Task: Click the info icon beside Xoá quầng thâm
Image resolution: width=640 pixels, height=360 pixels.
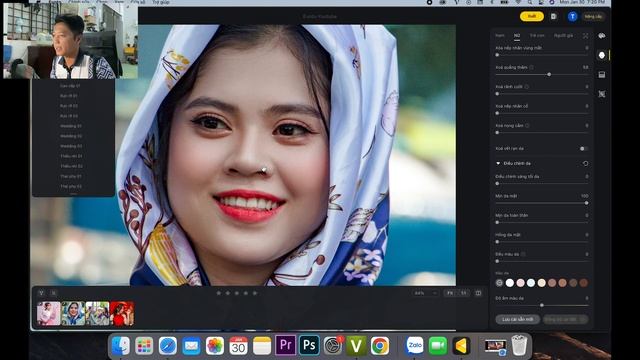Action: (x=531, y=67)
